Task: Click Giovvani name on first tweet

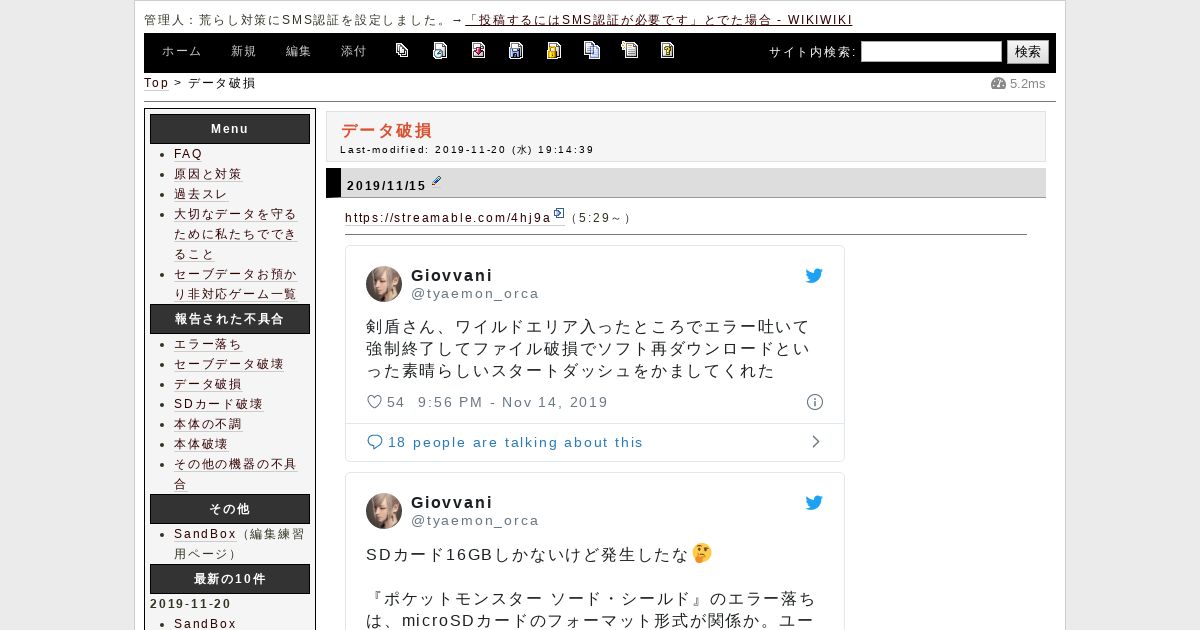Action: [x=452, y=275]
